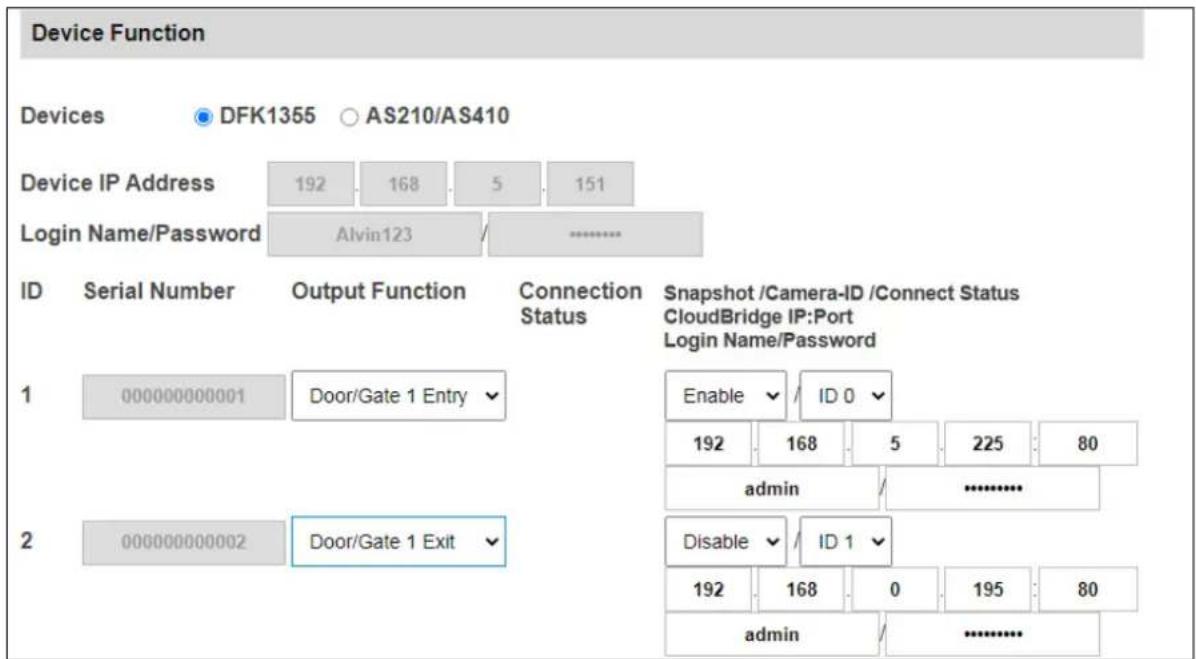Open the ID 0 camera-ID dropdown
The height and width of the screenshot is (659, 1196).
845,396
